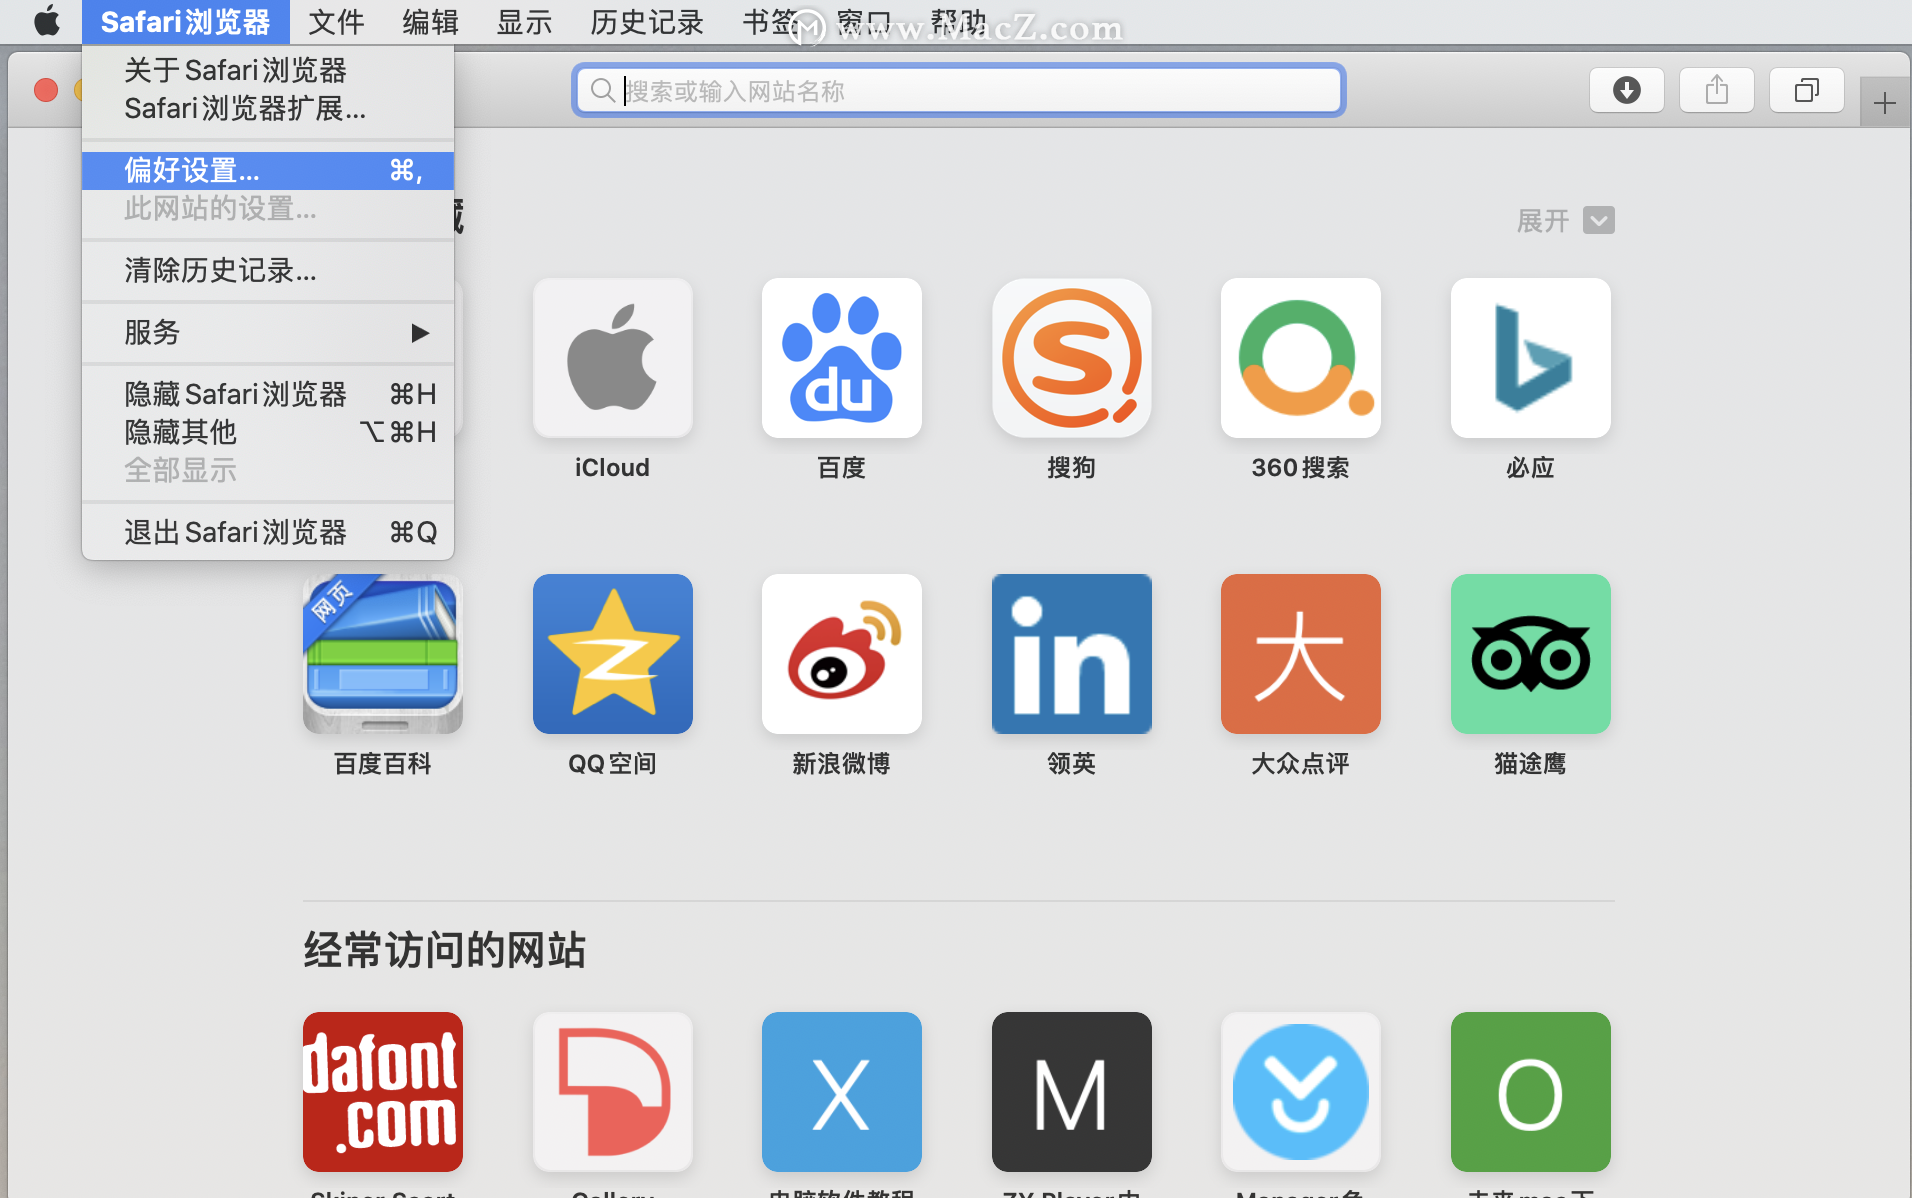Image resolution: width=1912 pixels, height=1198 pixels.
Task: Show downloads with the download arrow button
Action: 1626,91
